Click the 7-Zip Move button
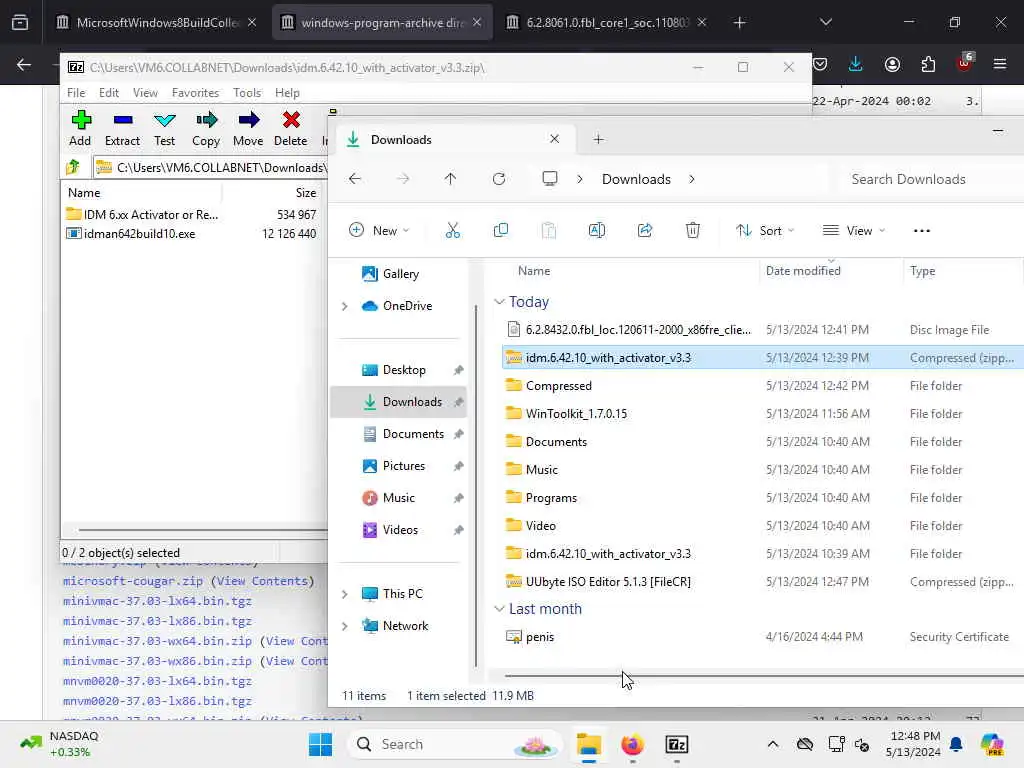The width and height of the screenshot is (1024, 768). pos(248,128)
